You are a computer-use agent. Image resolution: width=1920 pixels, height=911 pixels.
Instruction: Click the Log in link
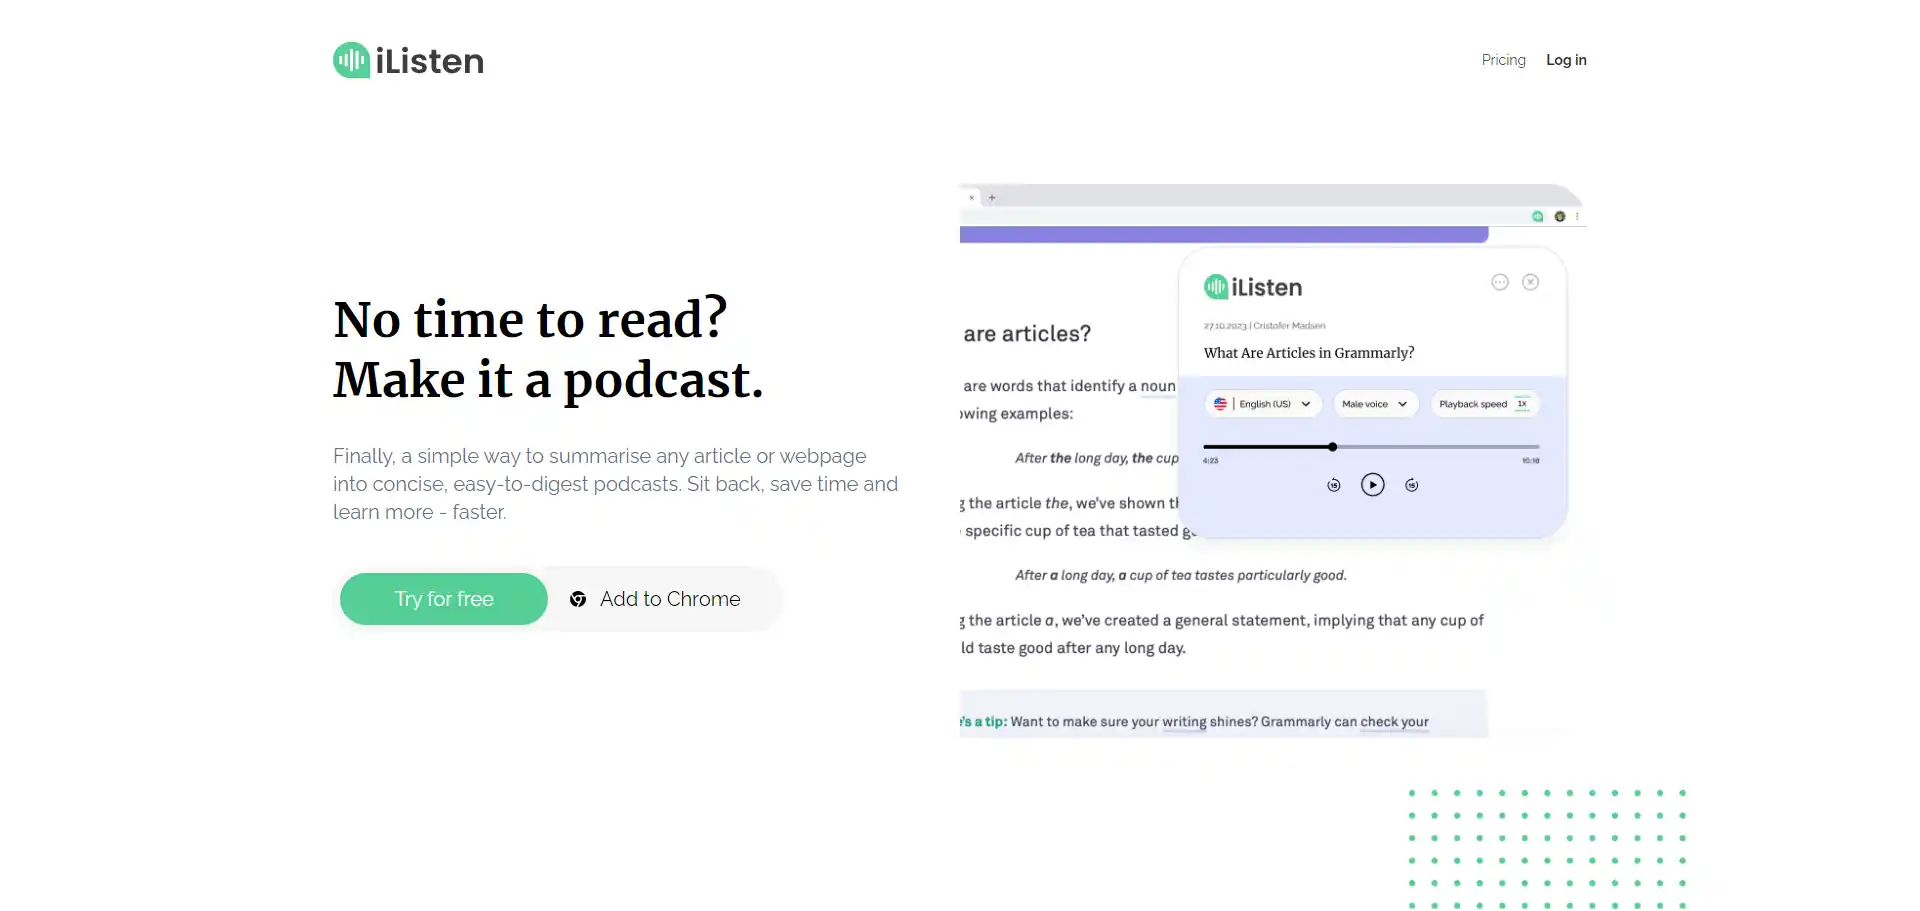[1566, 60]
